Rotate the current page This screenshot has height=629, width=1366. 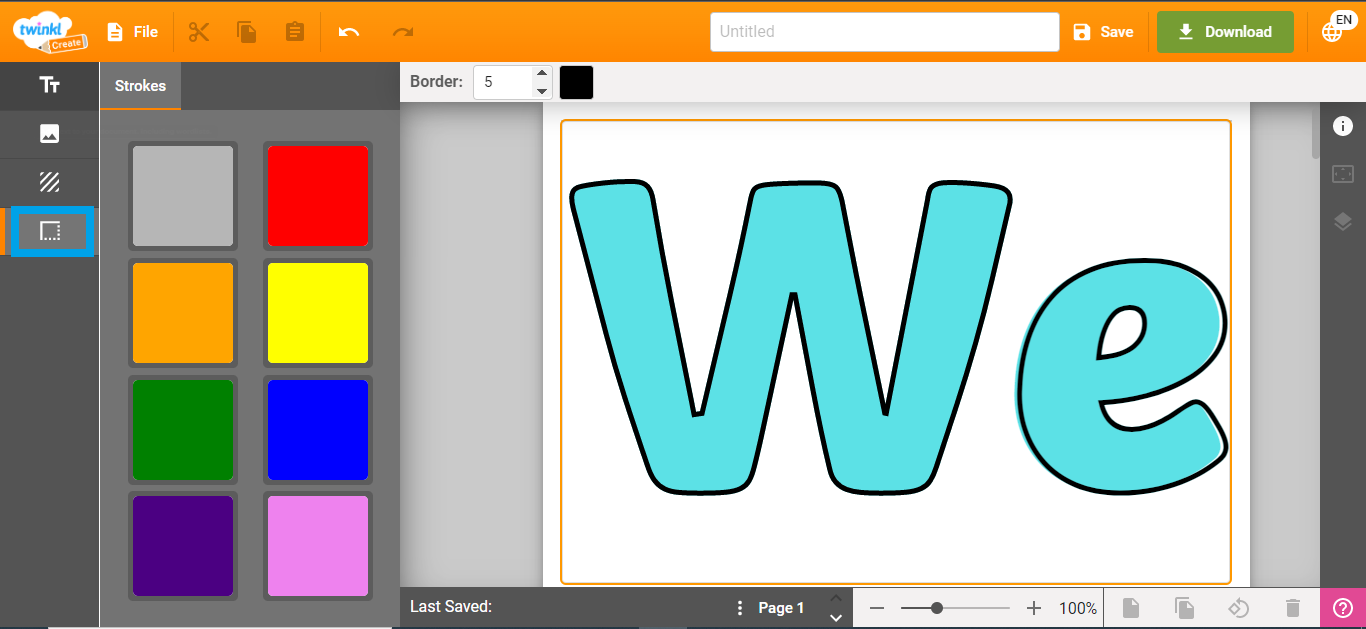pos(1238,607)
